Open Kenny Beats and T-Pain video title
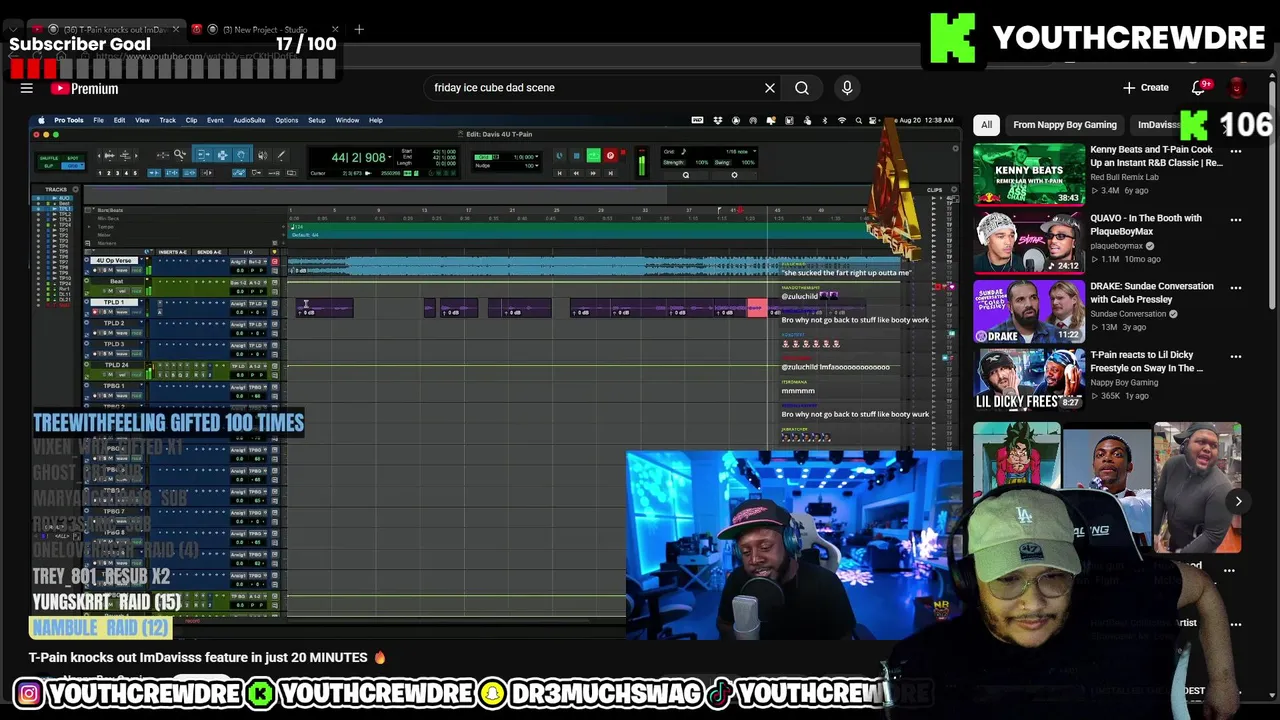Screen dimensions: 1280x720 (1156, 156)
